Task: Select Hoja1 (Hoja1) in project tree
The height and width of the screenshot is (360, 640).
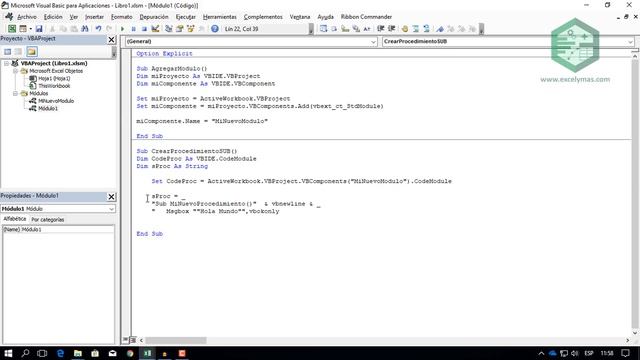Action: (54, 78)
